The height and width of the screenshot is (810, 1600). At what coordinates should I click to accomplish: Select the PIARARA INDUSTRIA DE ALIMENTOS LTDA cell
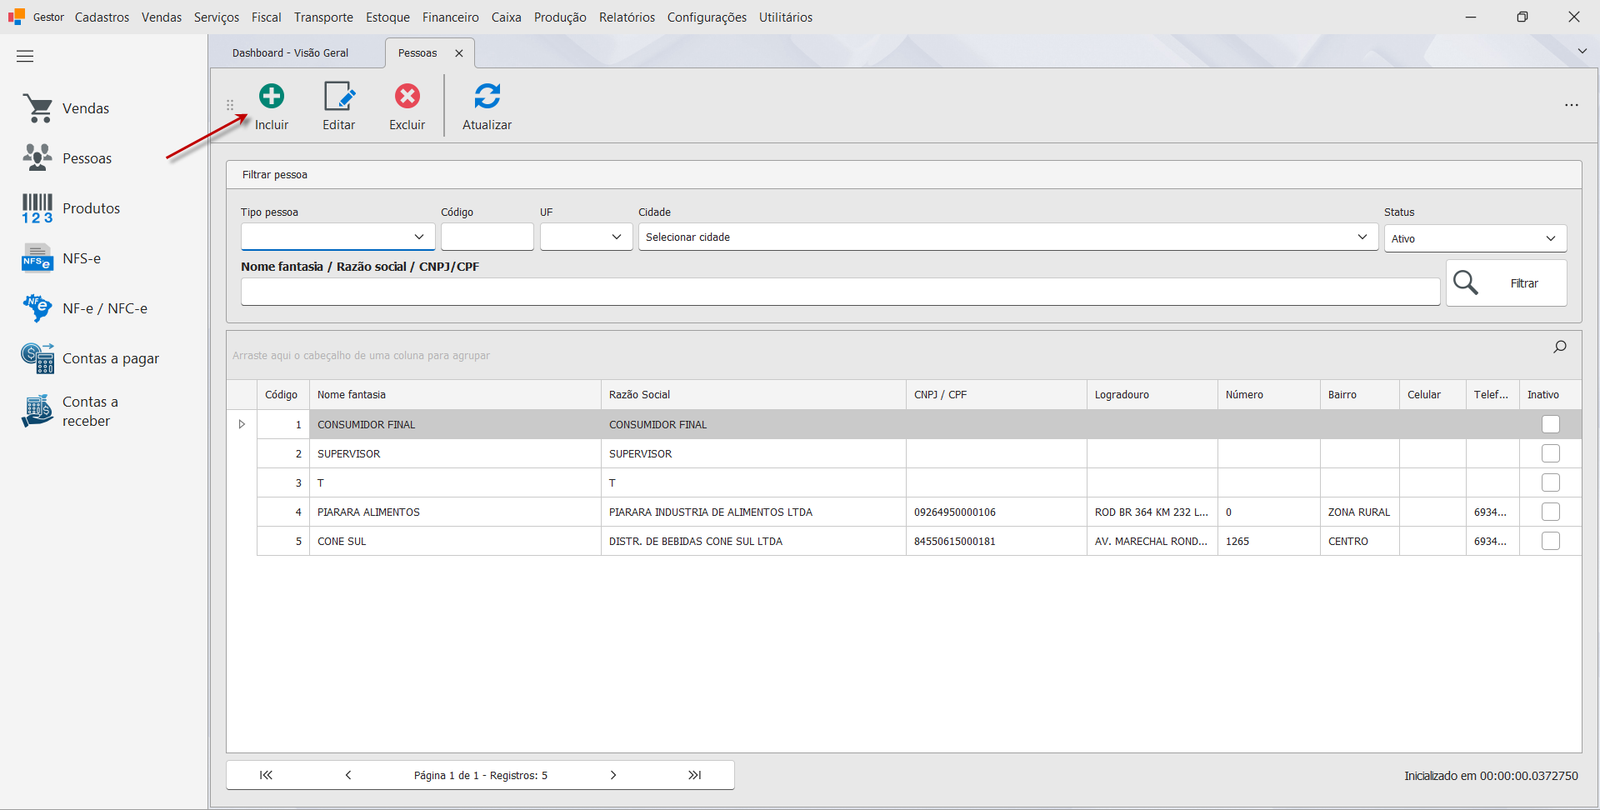point(753,512)
